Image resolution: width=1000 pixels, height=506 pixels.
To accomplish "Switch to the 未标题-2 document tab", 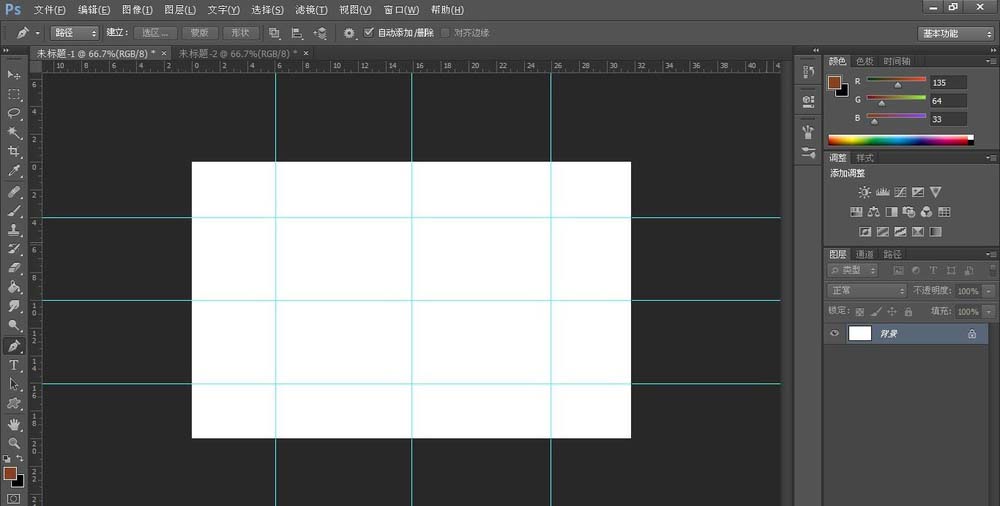I will [x=237, y=53].
